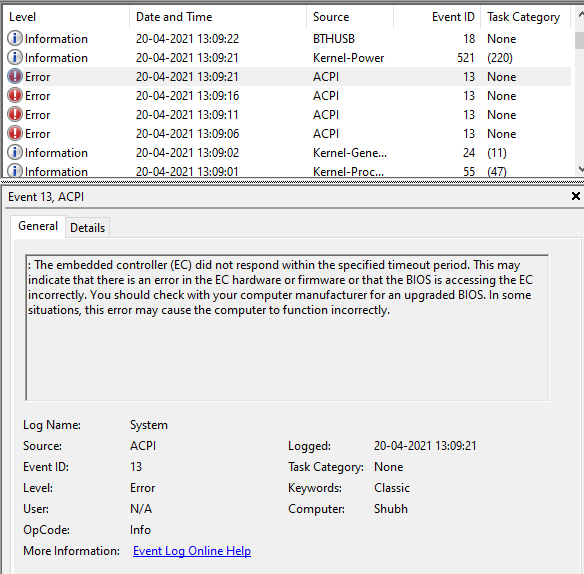The width and height of the screenshot is (584, 574).
Task: Select Event ID 24 cell
Action: tap(469, 153)
